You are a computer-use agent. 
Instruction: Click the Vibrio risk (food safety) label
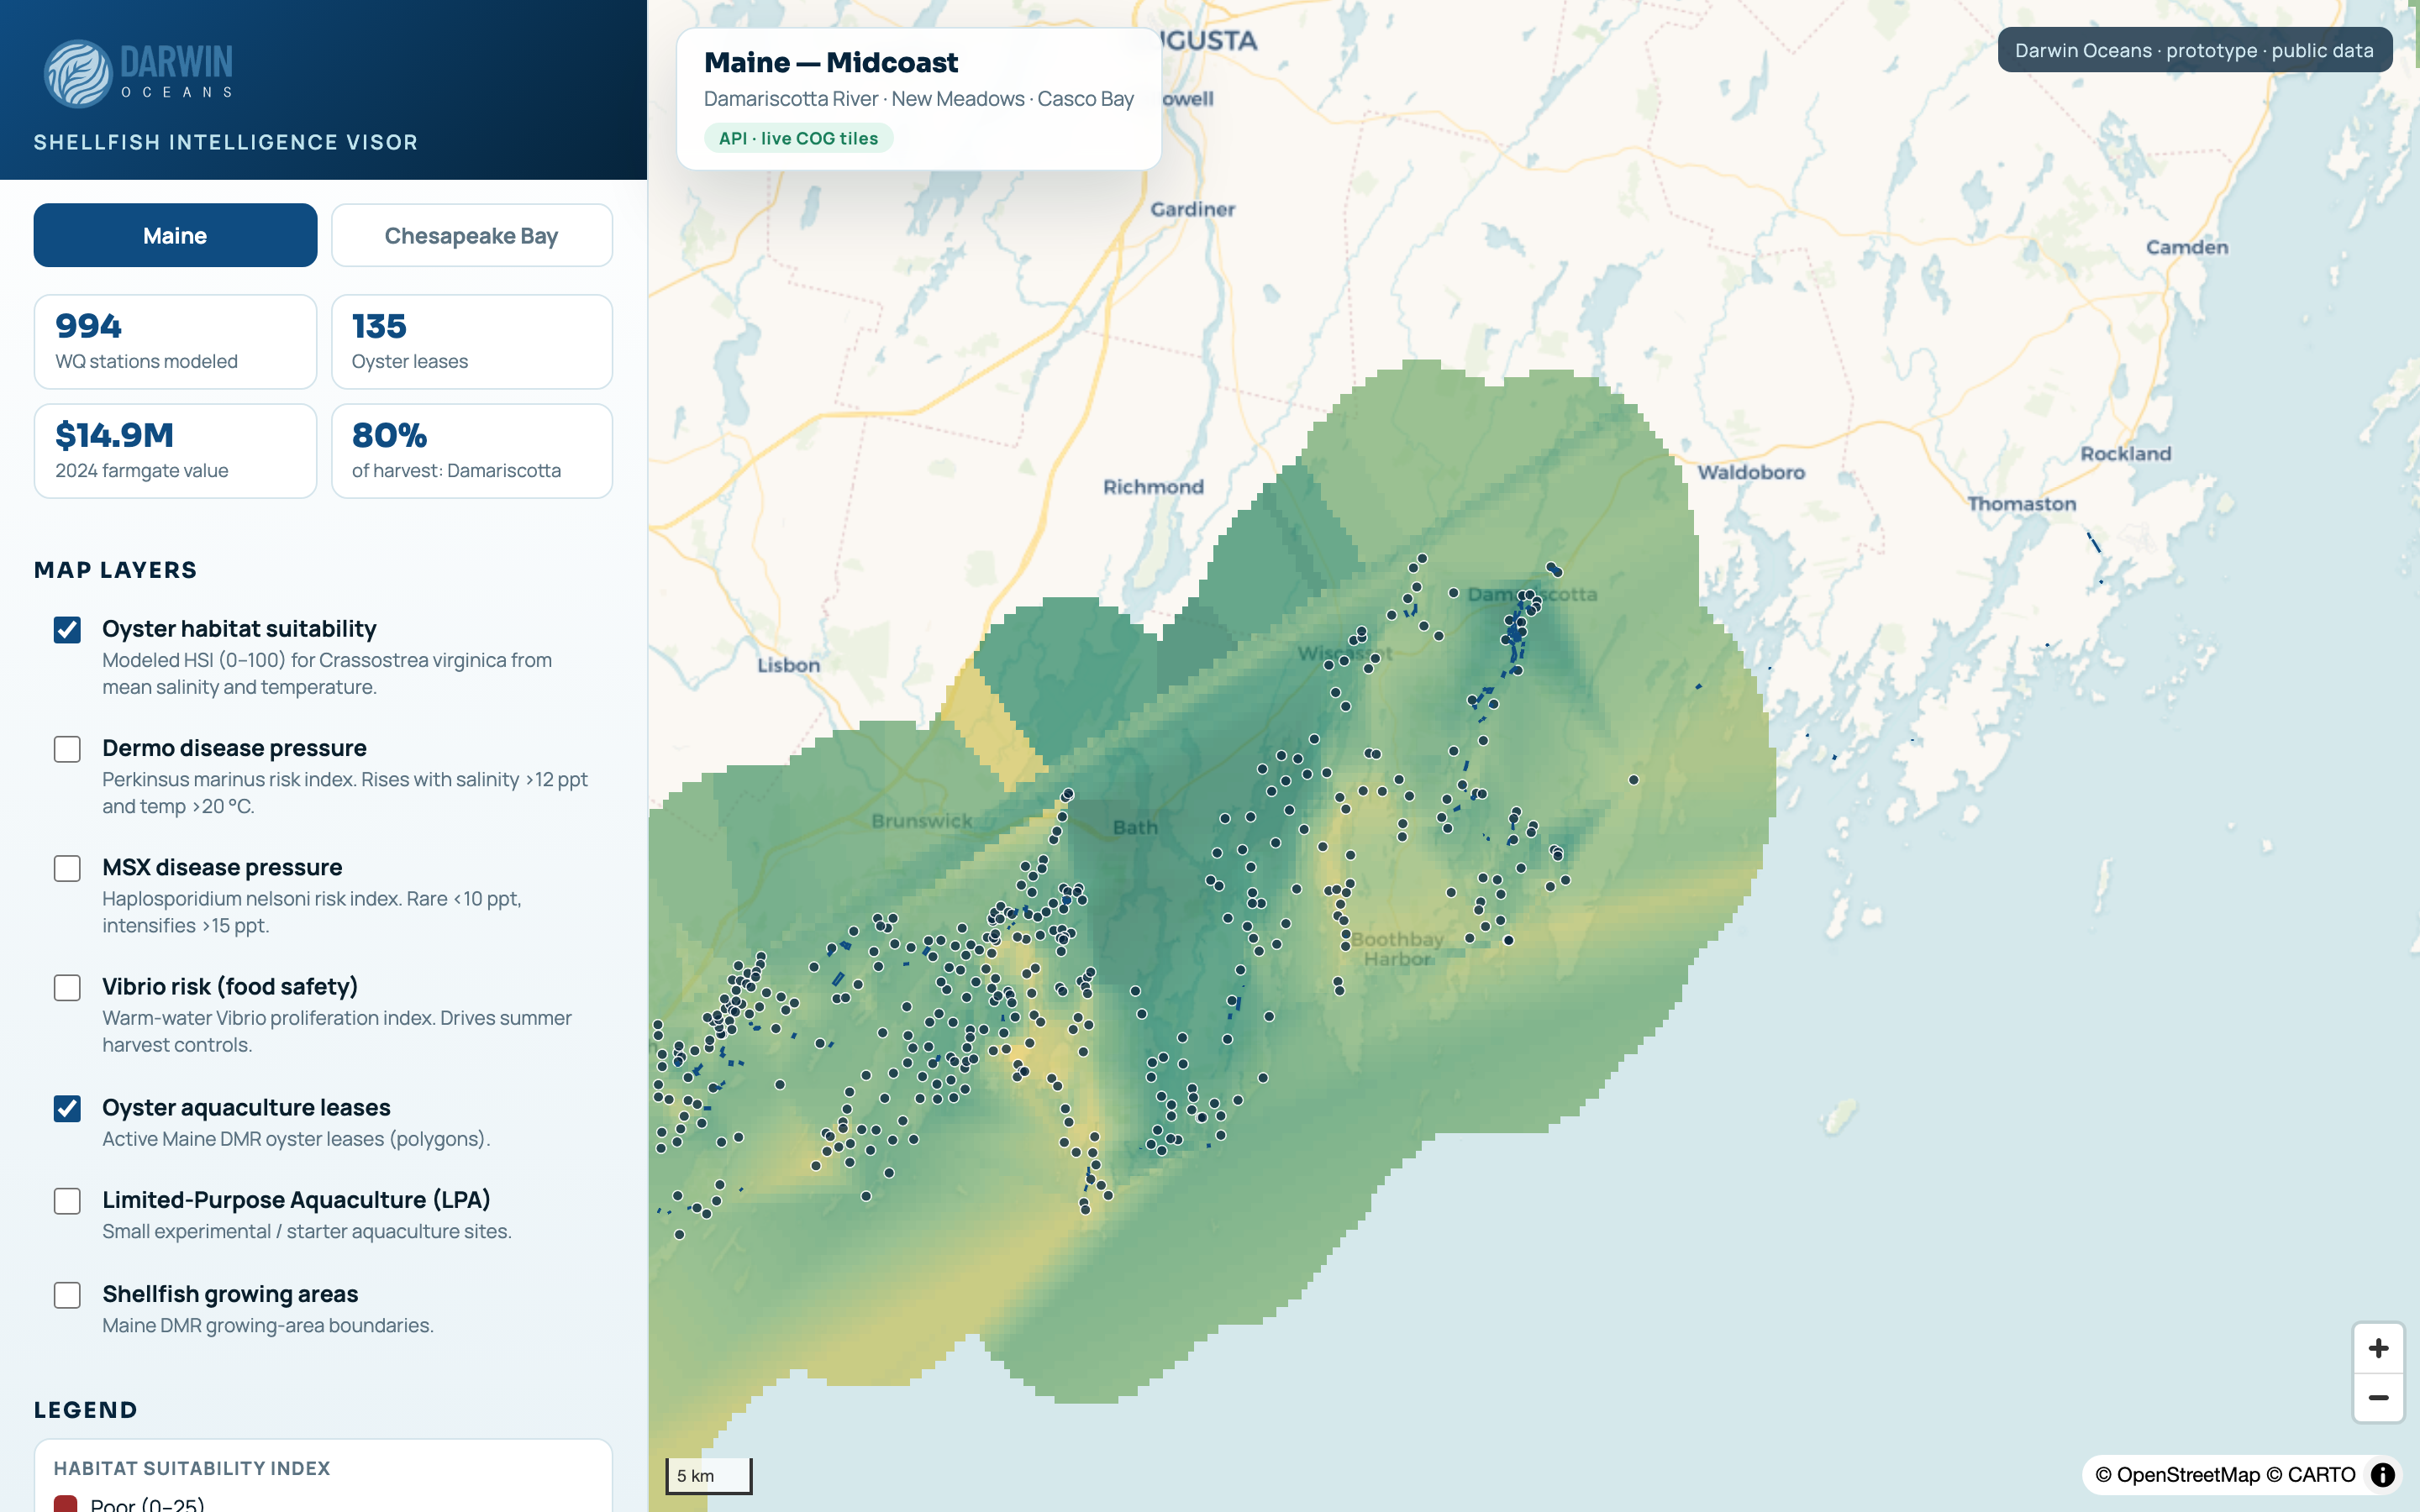230,987
